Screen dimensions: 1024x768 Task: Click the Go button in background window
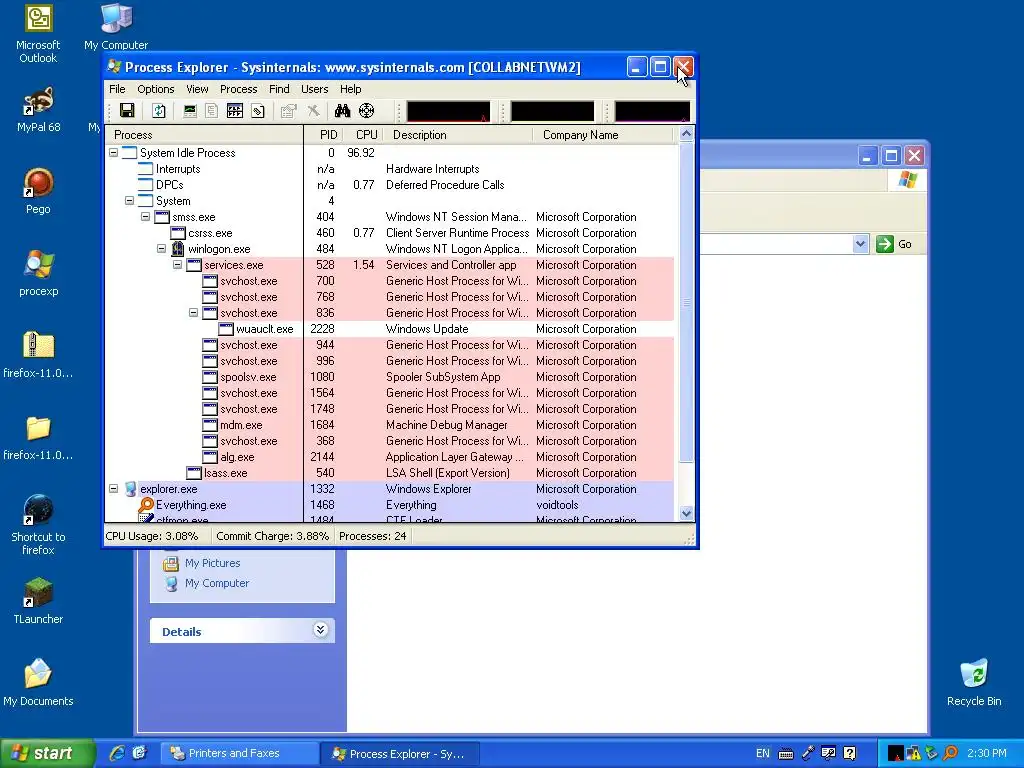[x=894, y=244]
